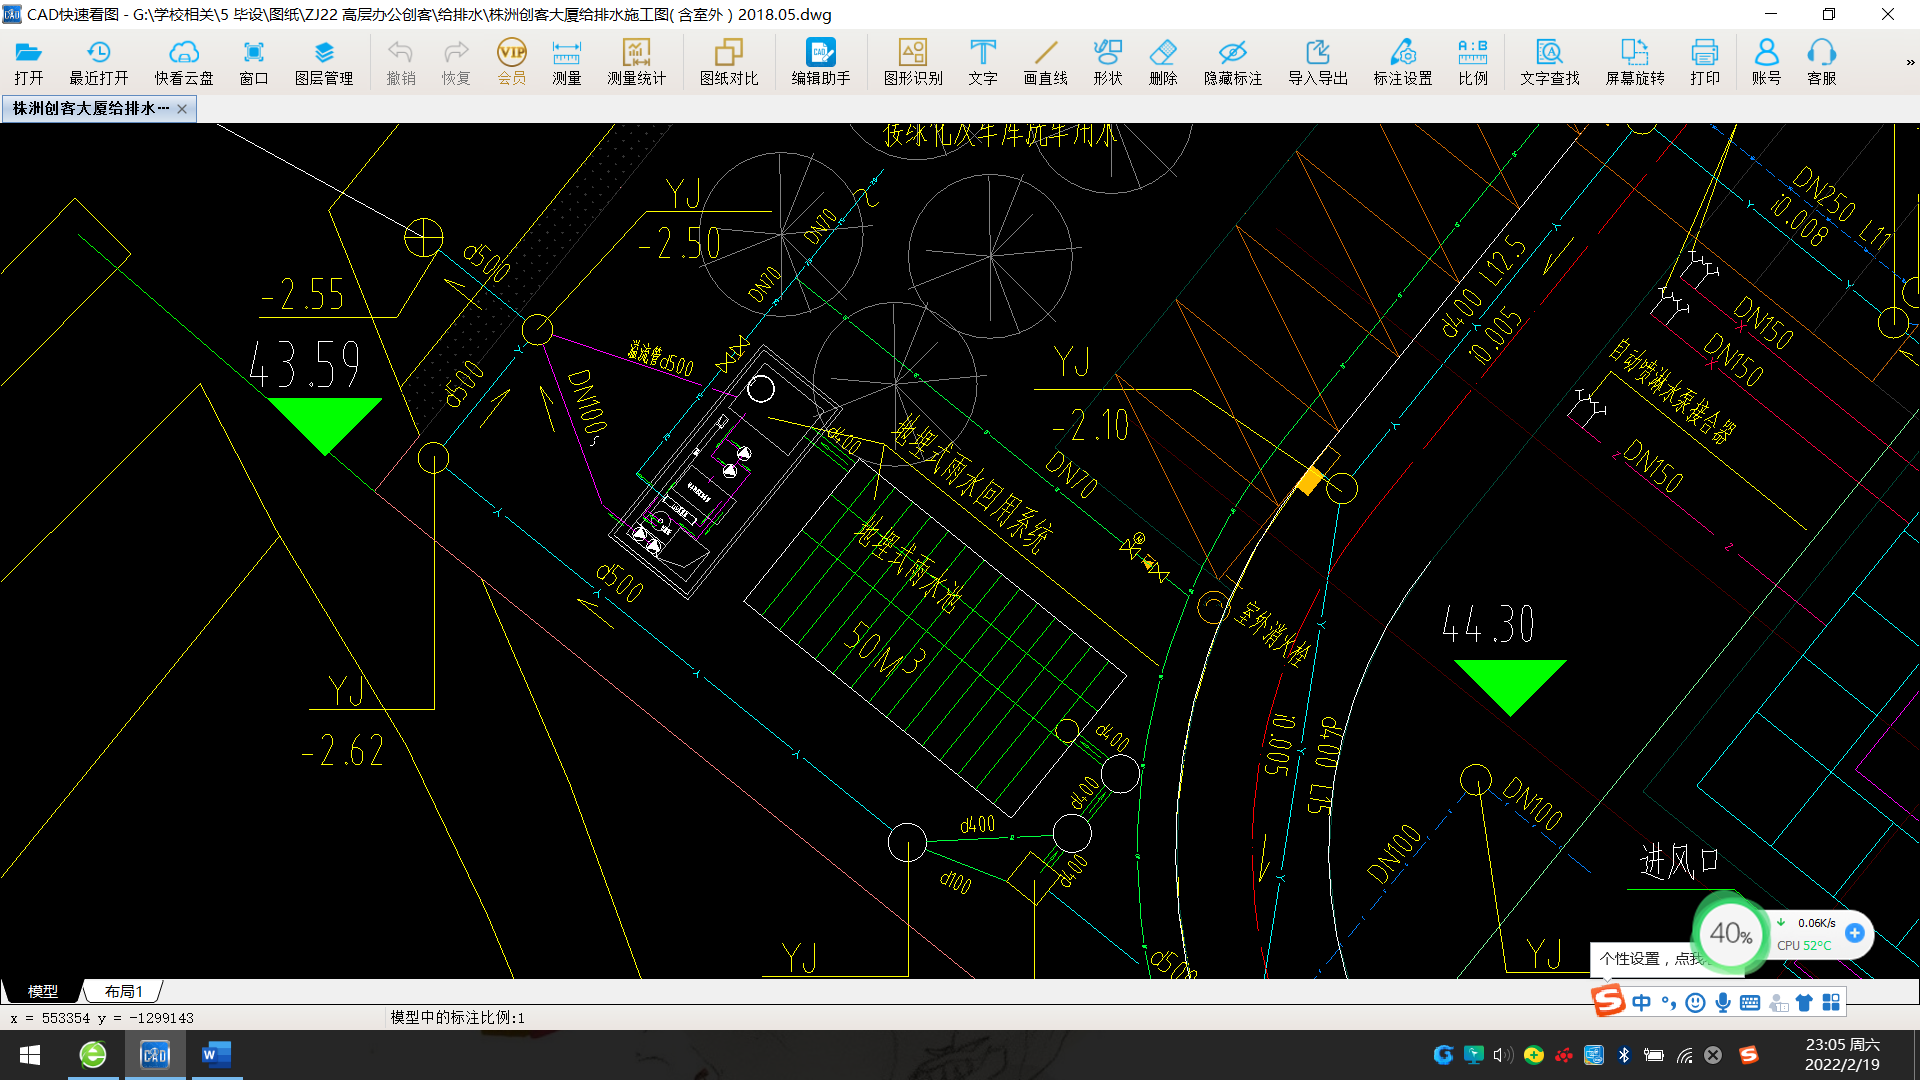The height and width of the screenshot is (1080, 1920).
Task: Close the 株洲创客大厦给排水 drawing tab
Action: click(x=182, y=109)
